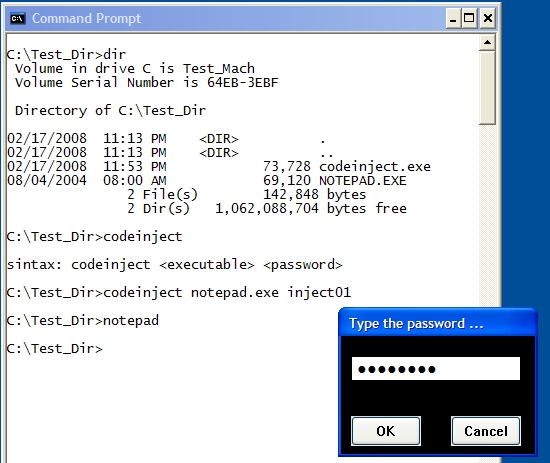Click the vertical scrollbar thumb
The image size is (550, 463).
pyautogui.click(x=487, y=88)
